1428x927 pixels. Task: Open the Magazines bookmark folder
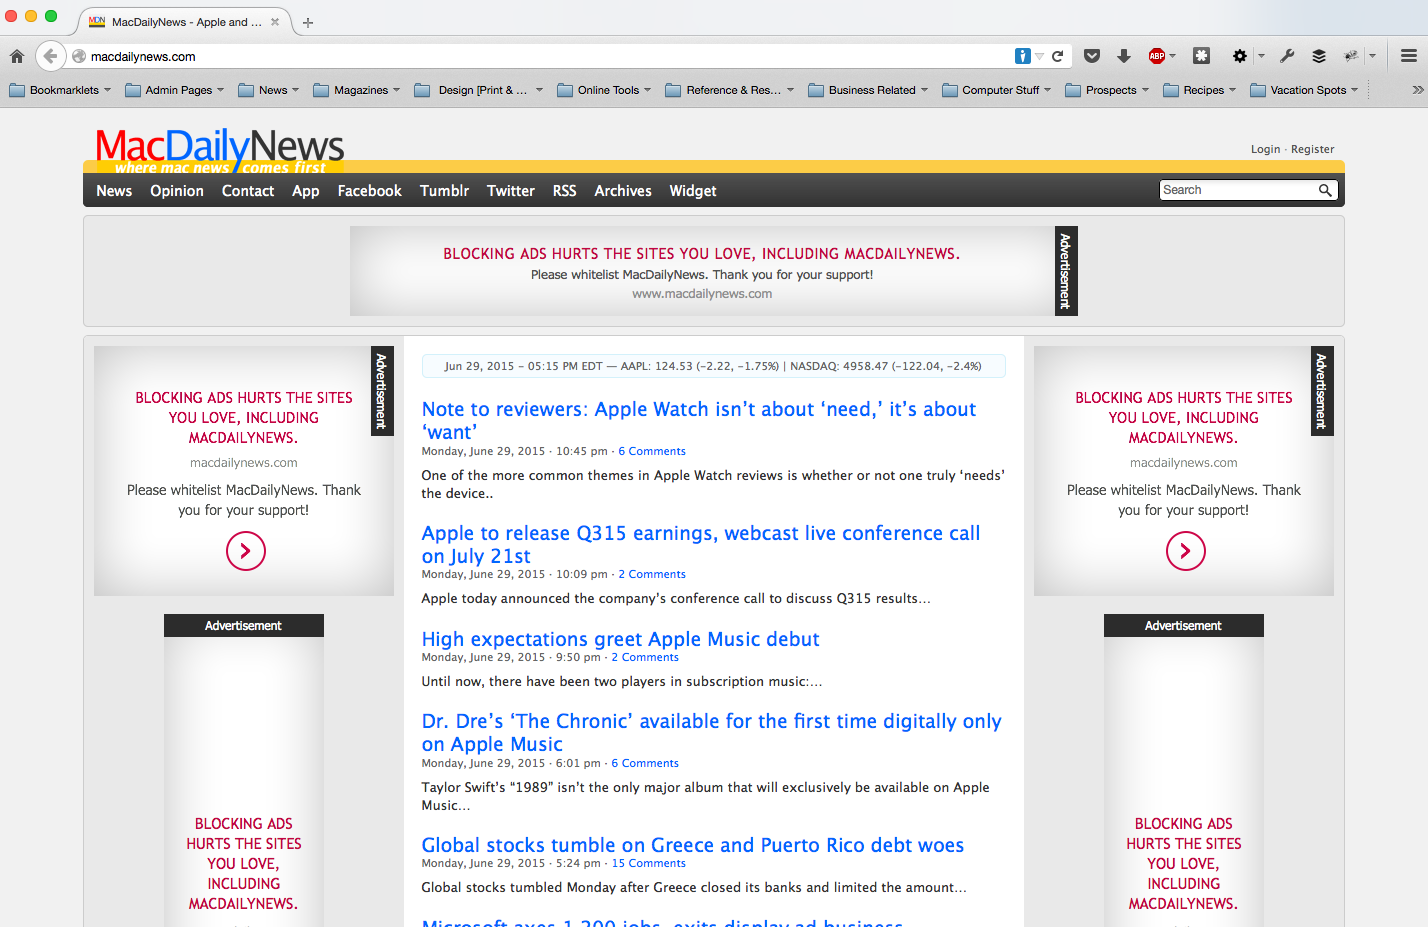(357, 90)
